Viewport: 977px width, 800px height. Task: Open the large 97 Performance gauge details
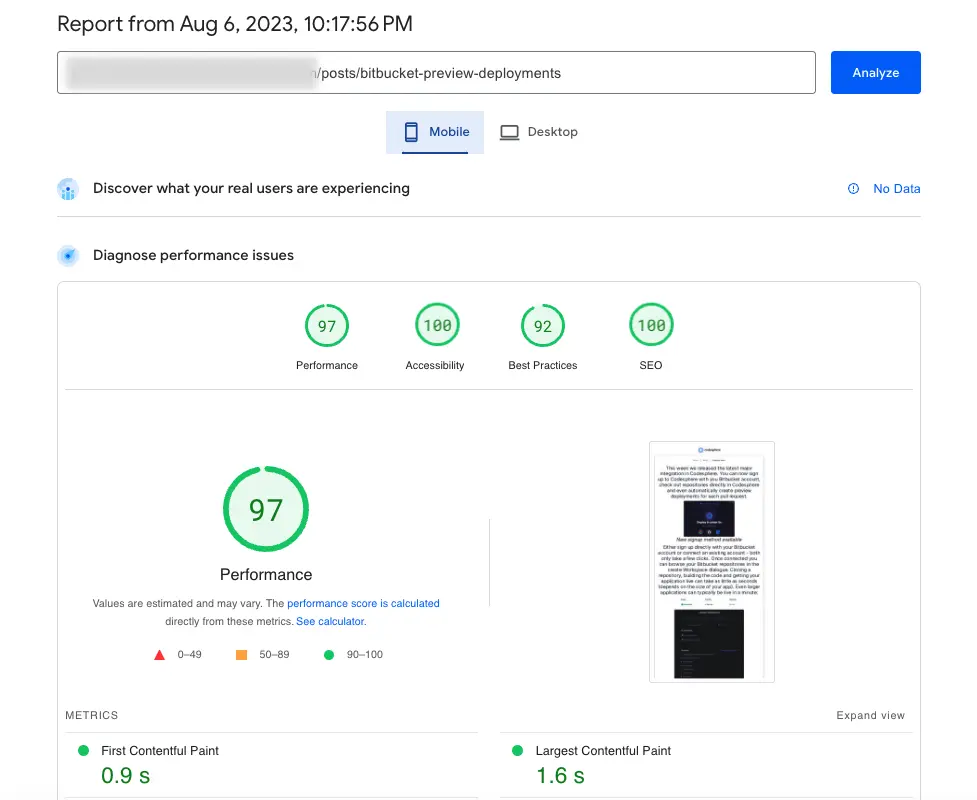click(266, 509)
